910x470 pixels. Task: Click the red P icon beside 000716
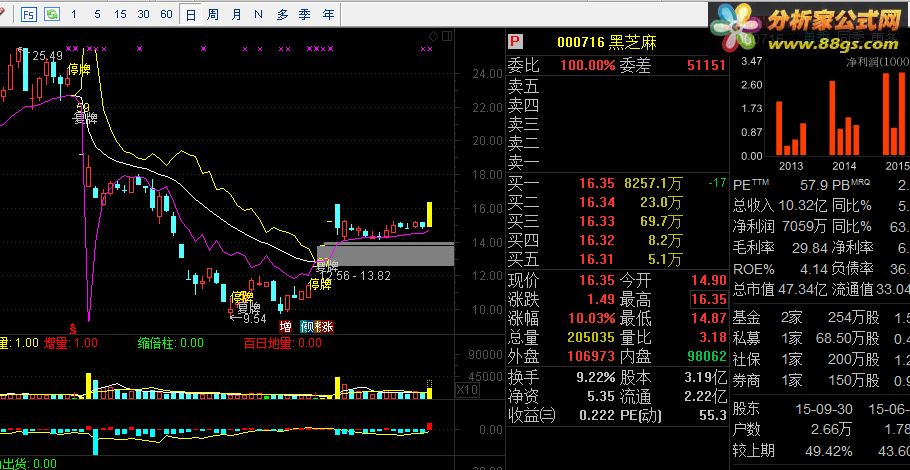[x=515, y=42]
